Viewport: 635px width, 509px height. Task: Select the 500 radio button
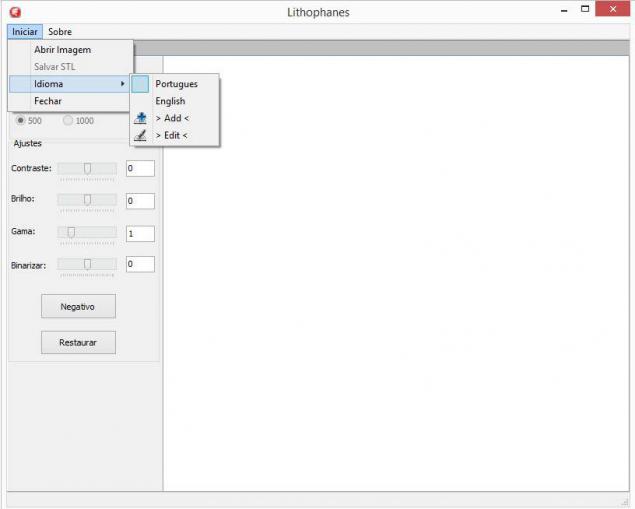20,120
